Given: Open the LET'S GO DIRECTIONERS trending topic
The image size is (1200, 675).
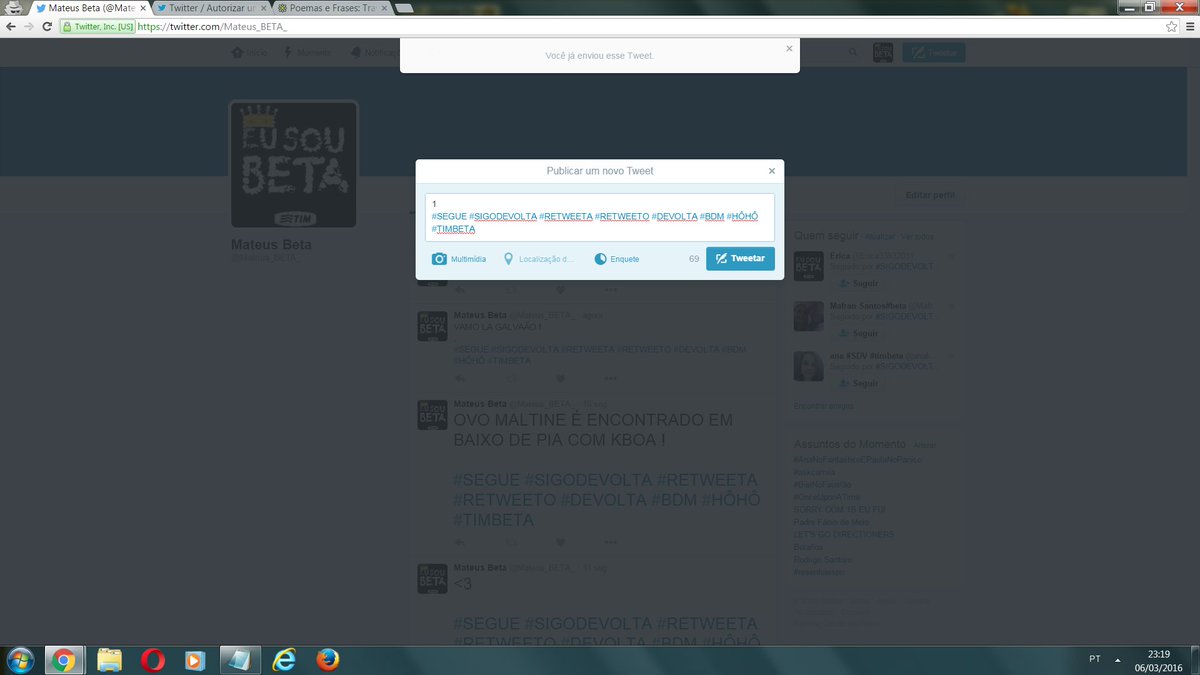Looking at the screenshot, I should point(844,535).
